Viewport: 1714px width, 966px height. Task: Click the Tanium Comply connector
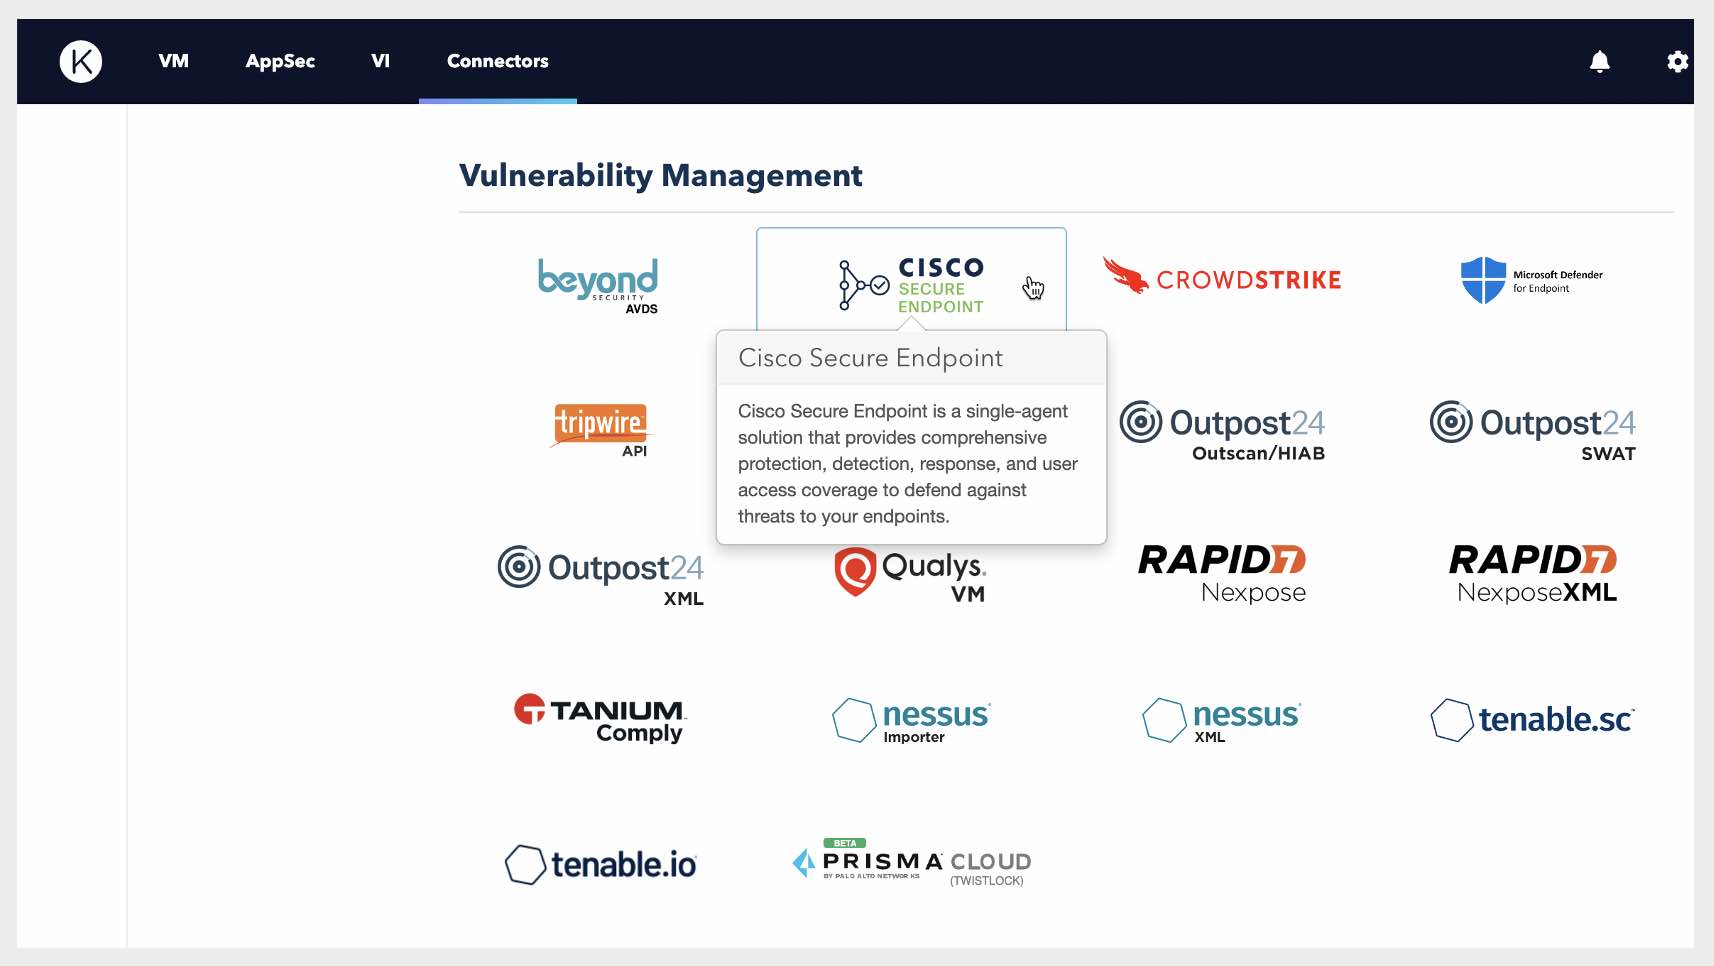pos(600,718)
